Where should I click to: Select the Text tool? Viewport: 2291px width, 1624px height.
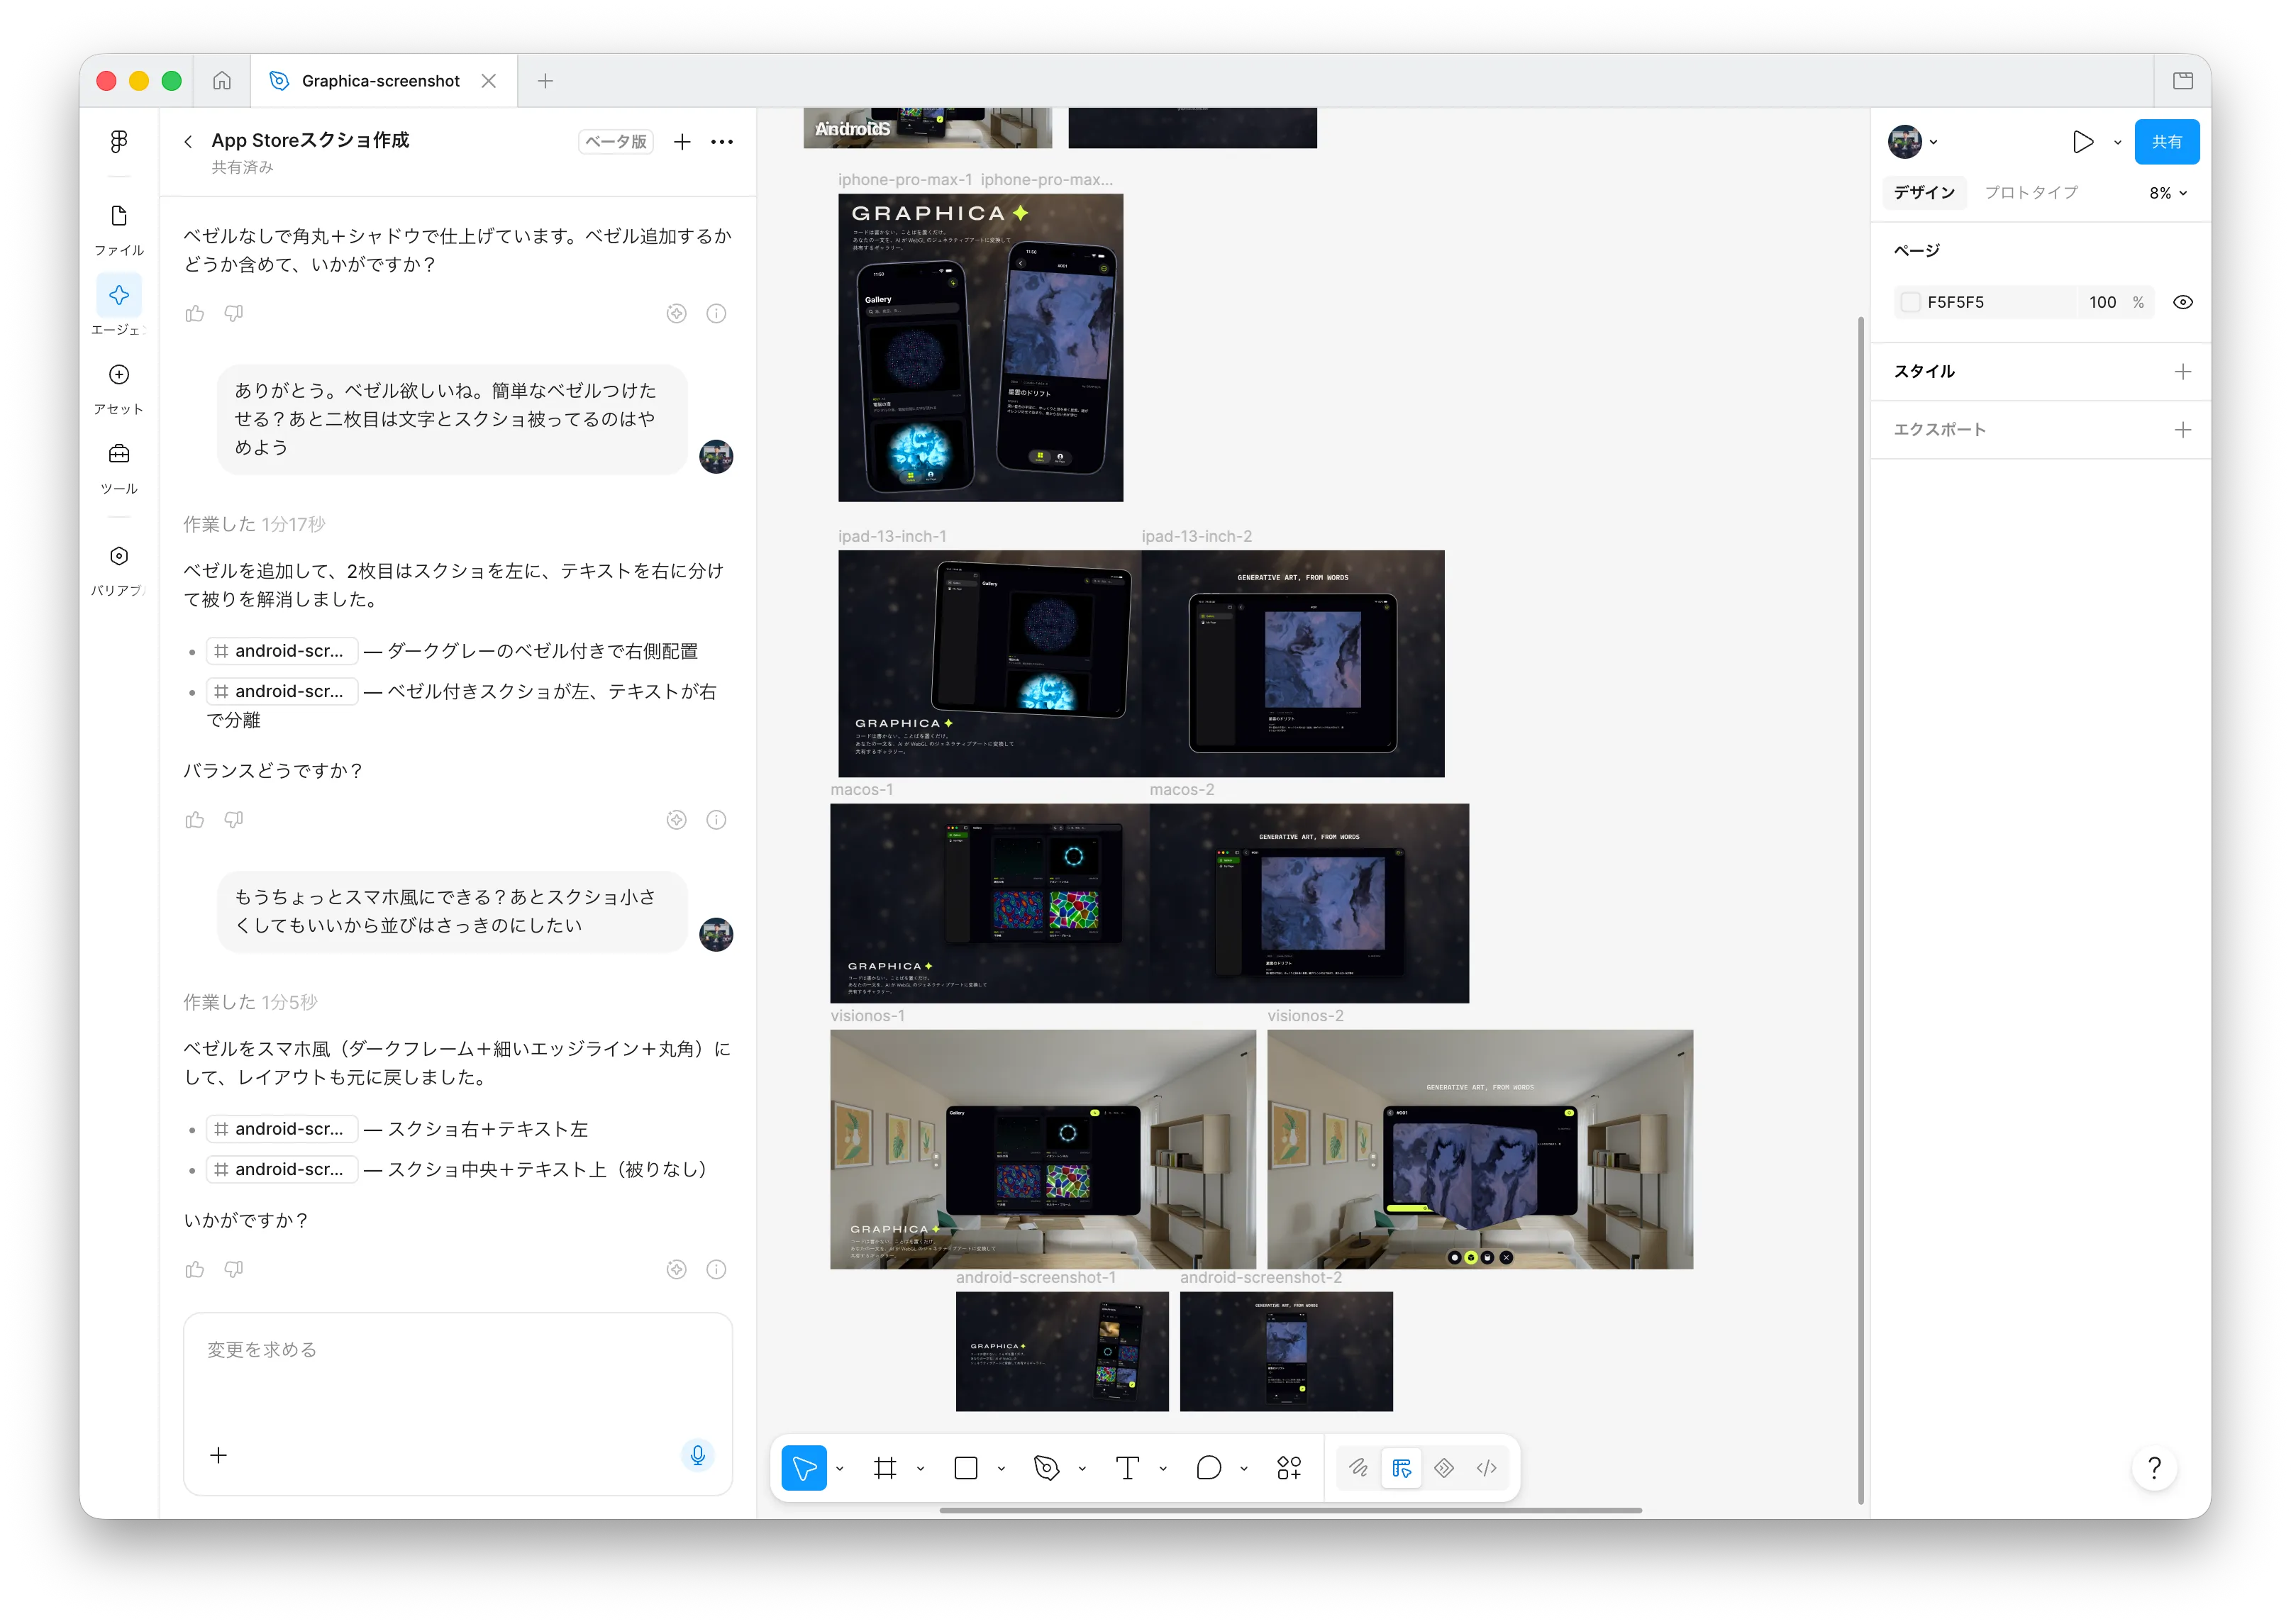pos(1127,1467)
